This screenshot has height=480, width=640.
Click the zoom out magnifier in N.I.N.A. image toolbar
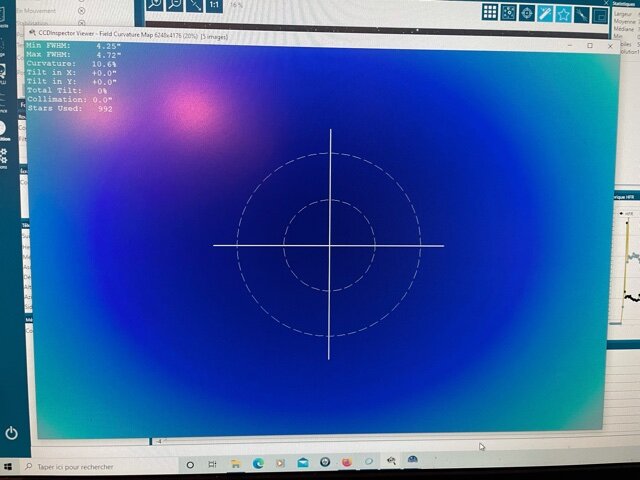pyautogui.click(x=175, y=5)
